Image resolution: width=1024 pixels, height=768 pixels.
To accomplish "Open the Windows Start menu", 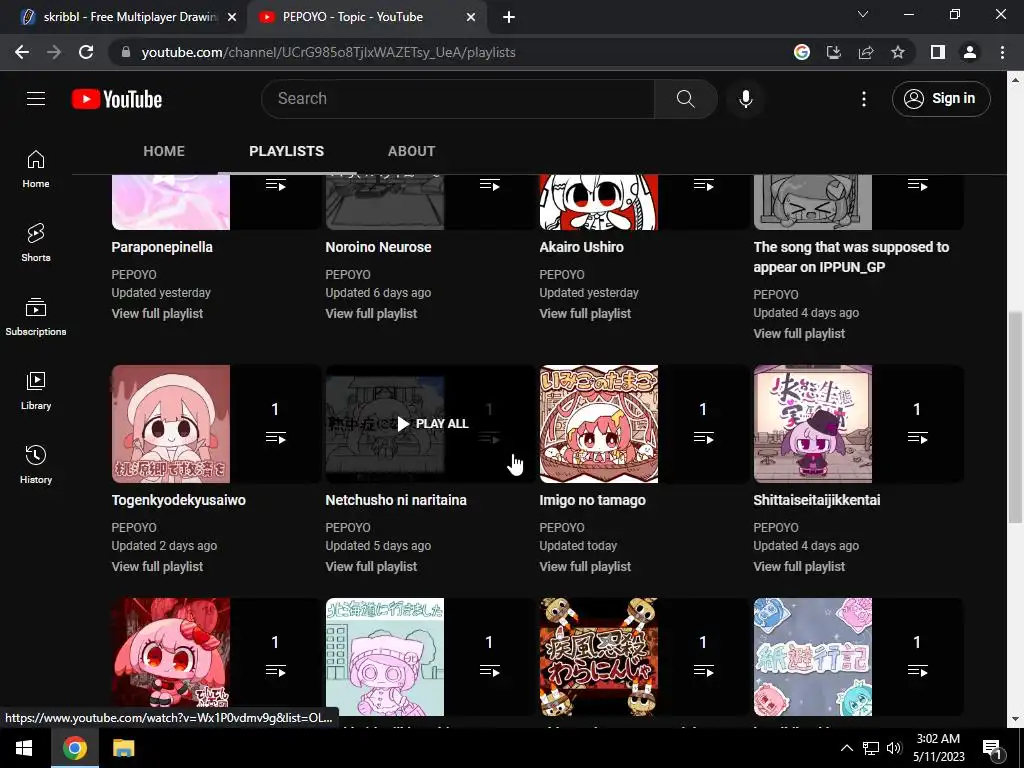I will coord(24,748).
